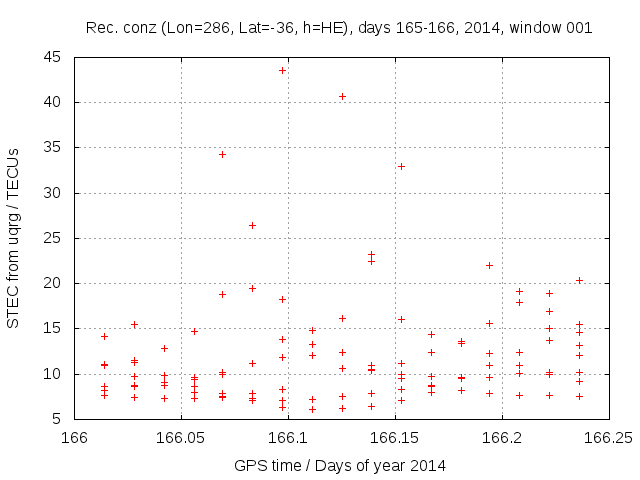Click the x-axis tick label 166.25
The image size is (640, 480).
point(608,438)
